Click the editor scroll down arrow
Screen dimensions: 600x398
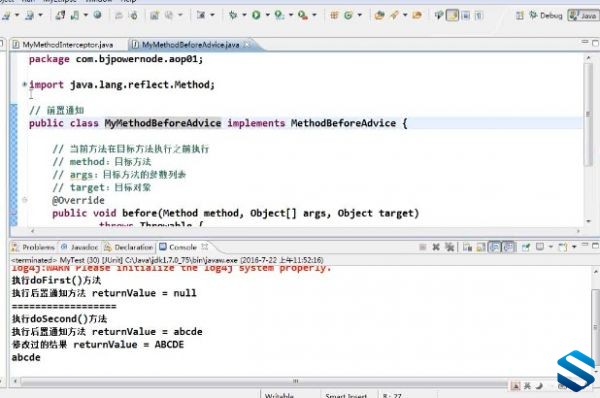click(x=588, y=221)
